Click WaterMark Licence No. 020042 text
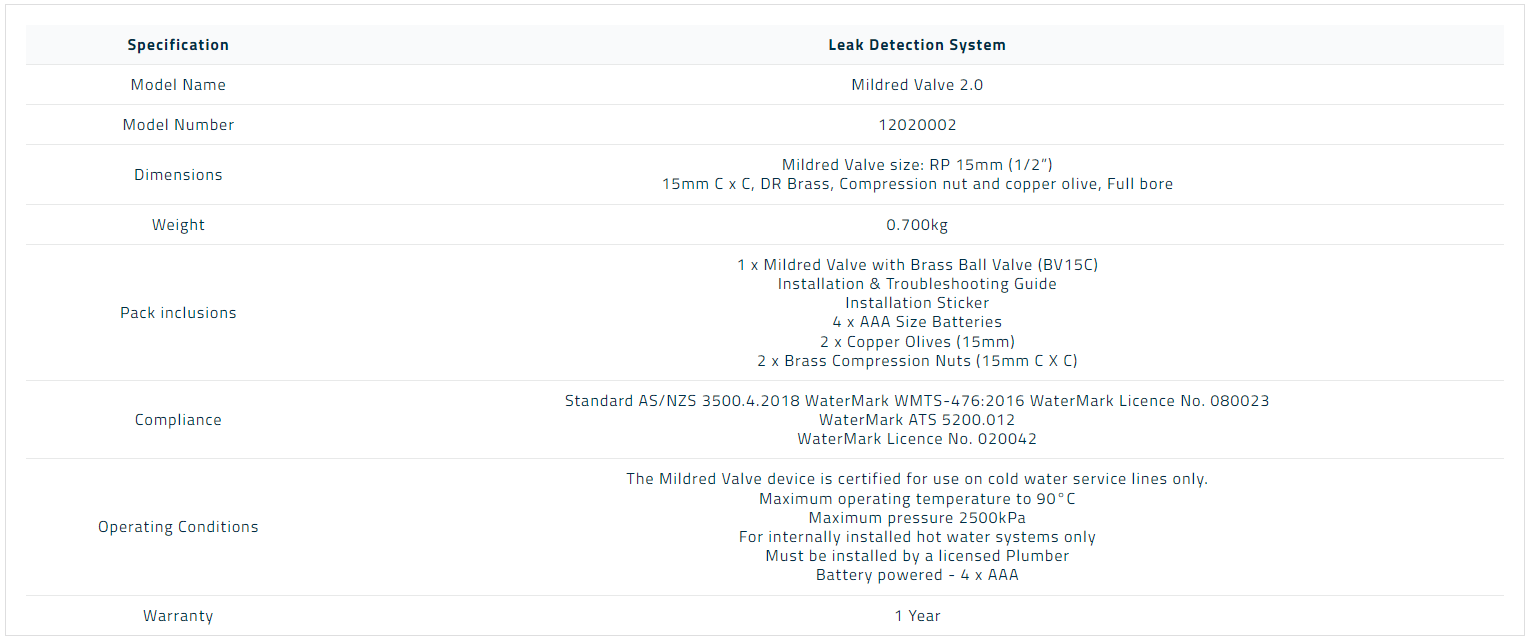 (x=917, y=439)
